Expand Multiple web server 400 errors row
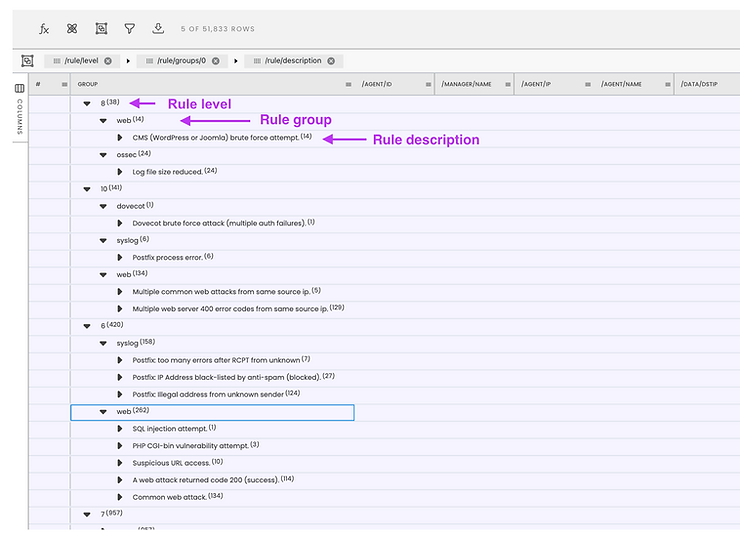Viewport: 740px width, 533px height. (x=120, y=309)
